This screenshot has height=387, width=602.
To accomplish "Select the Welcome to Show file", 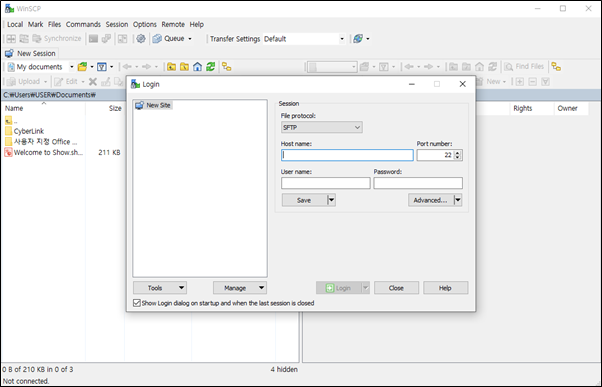I will coord(43,152).
